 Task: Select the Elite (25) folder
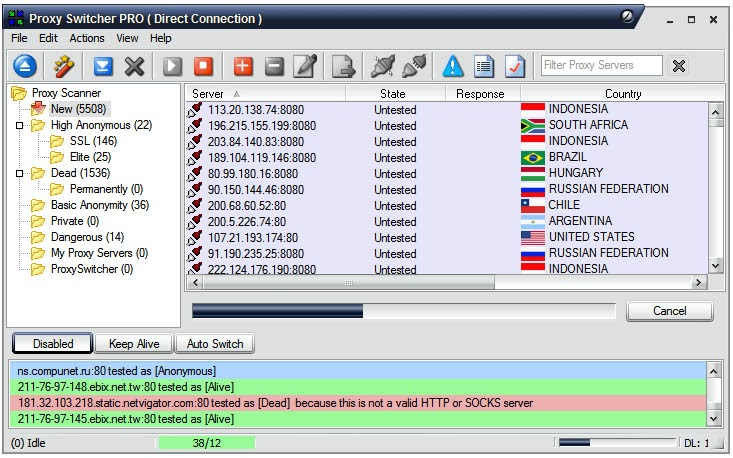click(91, 157)
